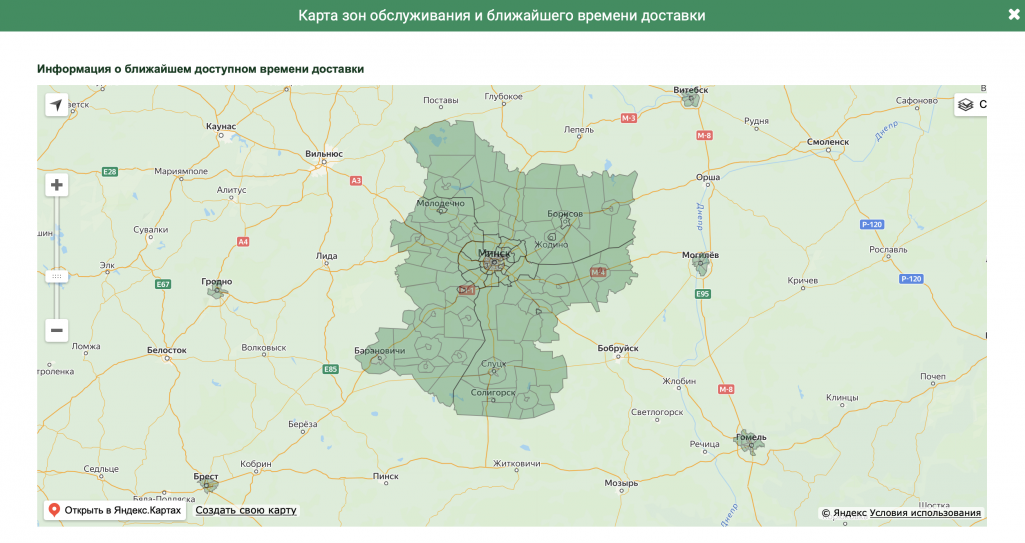The height and width of the screenshot is (543, 1025).
Task: Click the Солигорск zone on map
Action: pos(493,393)
